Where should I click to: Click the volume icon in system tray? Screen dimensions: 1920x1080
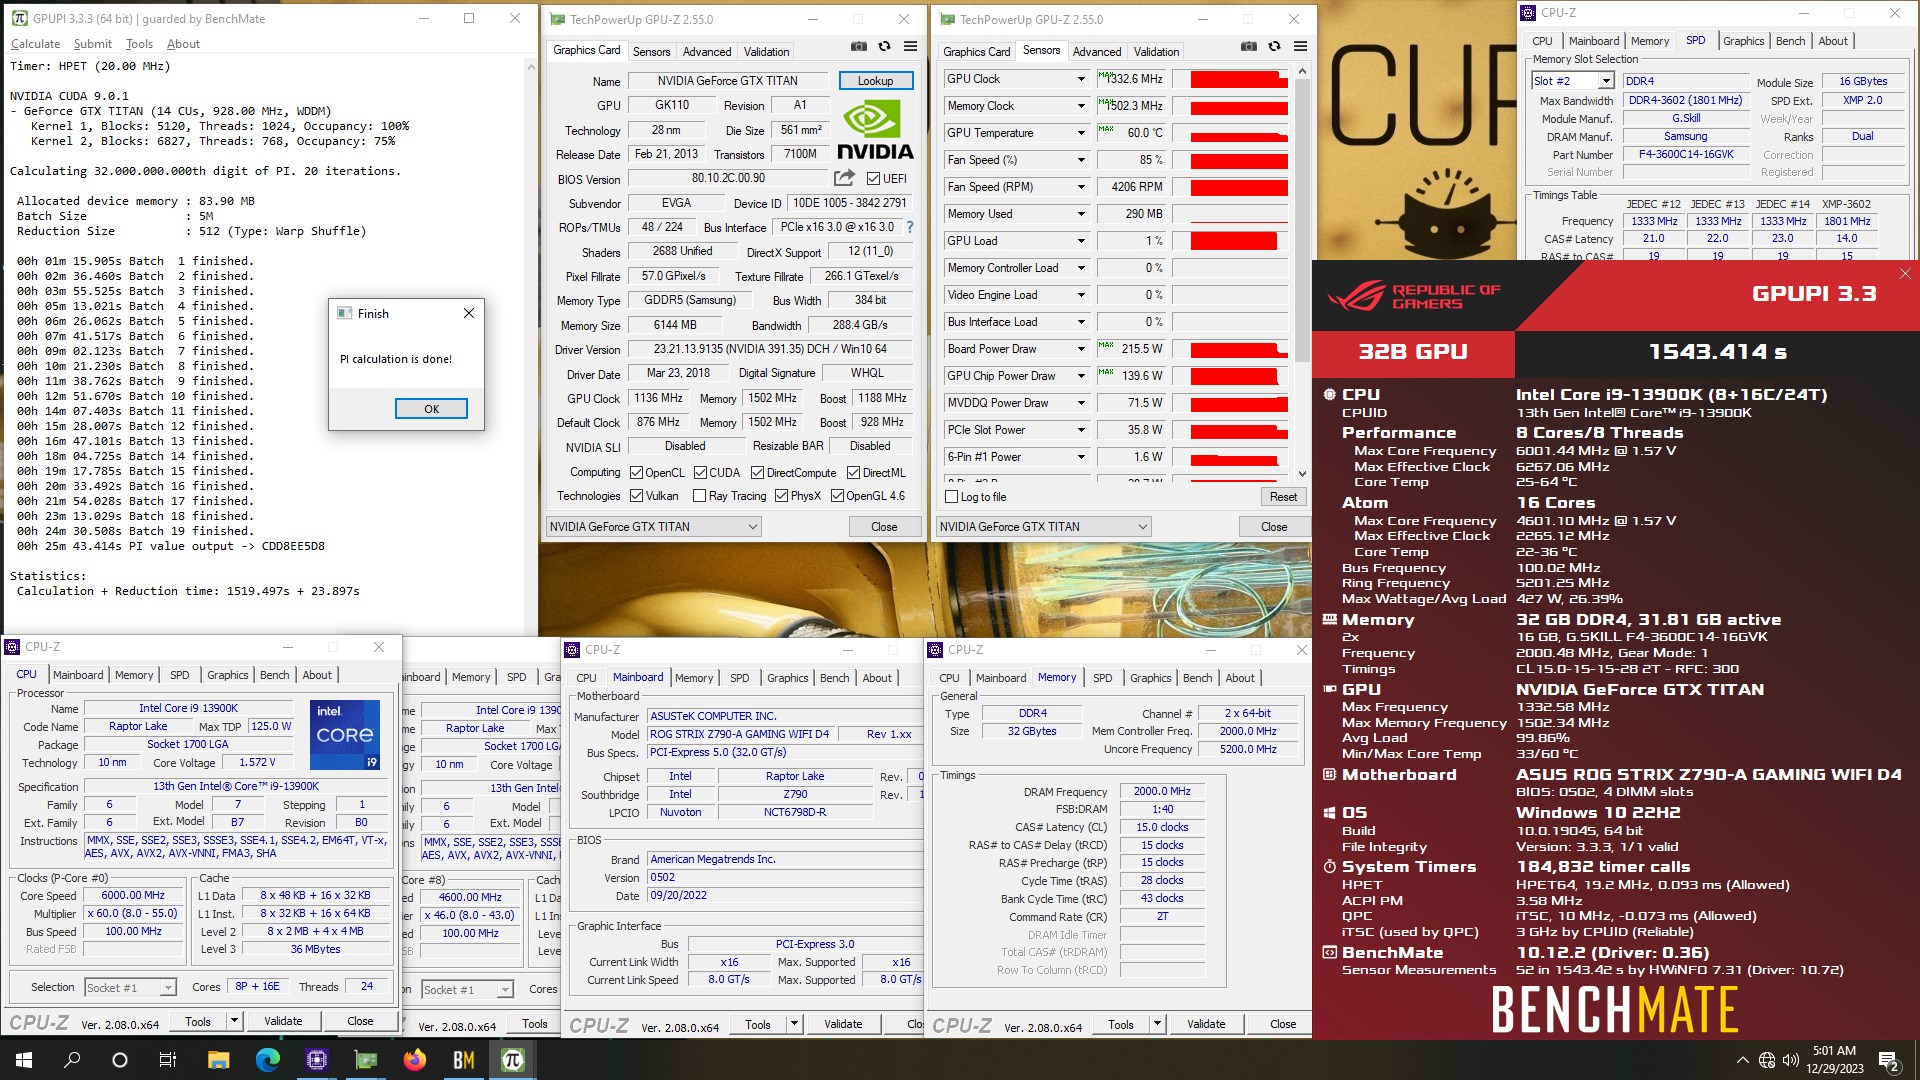click(1791, 1060)
